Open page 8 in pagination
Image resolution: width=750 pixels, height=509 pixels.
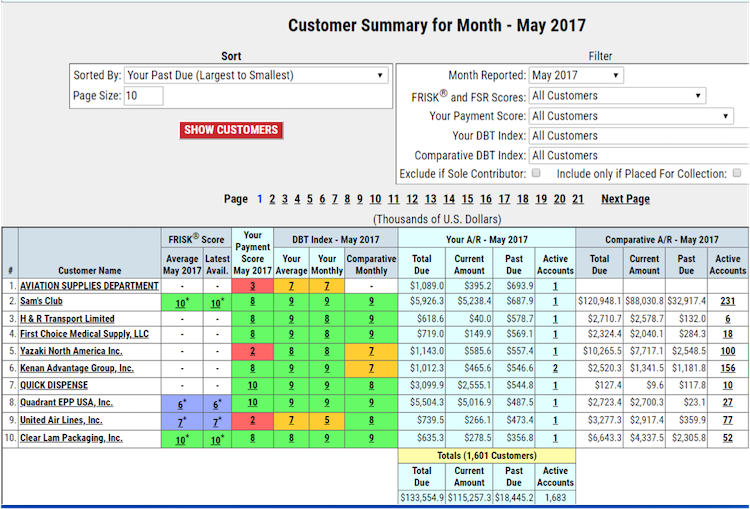[x=347, y=199]
